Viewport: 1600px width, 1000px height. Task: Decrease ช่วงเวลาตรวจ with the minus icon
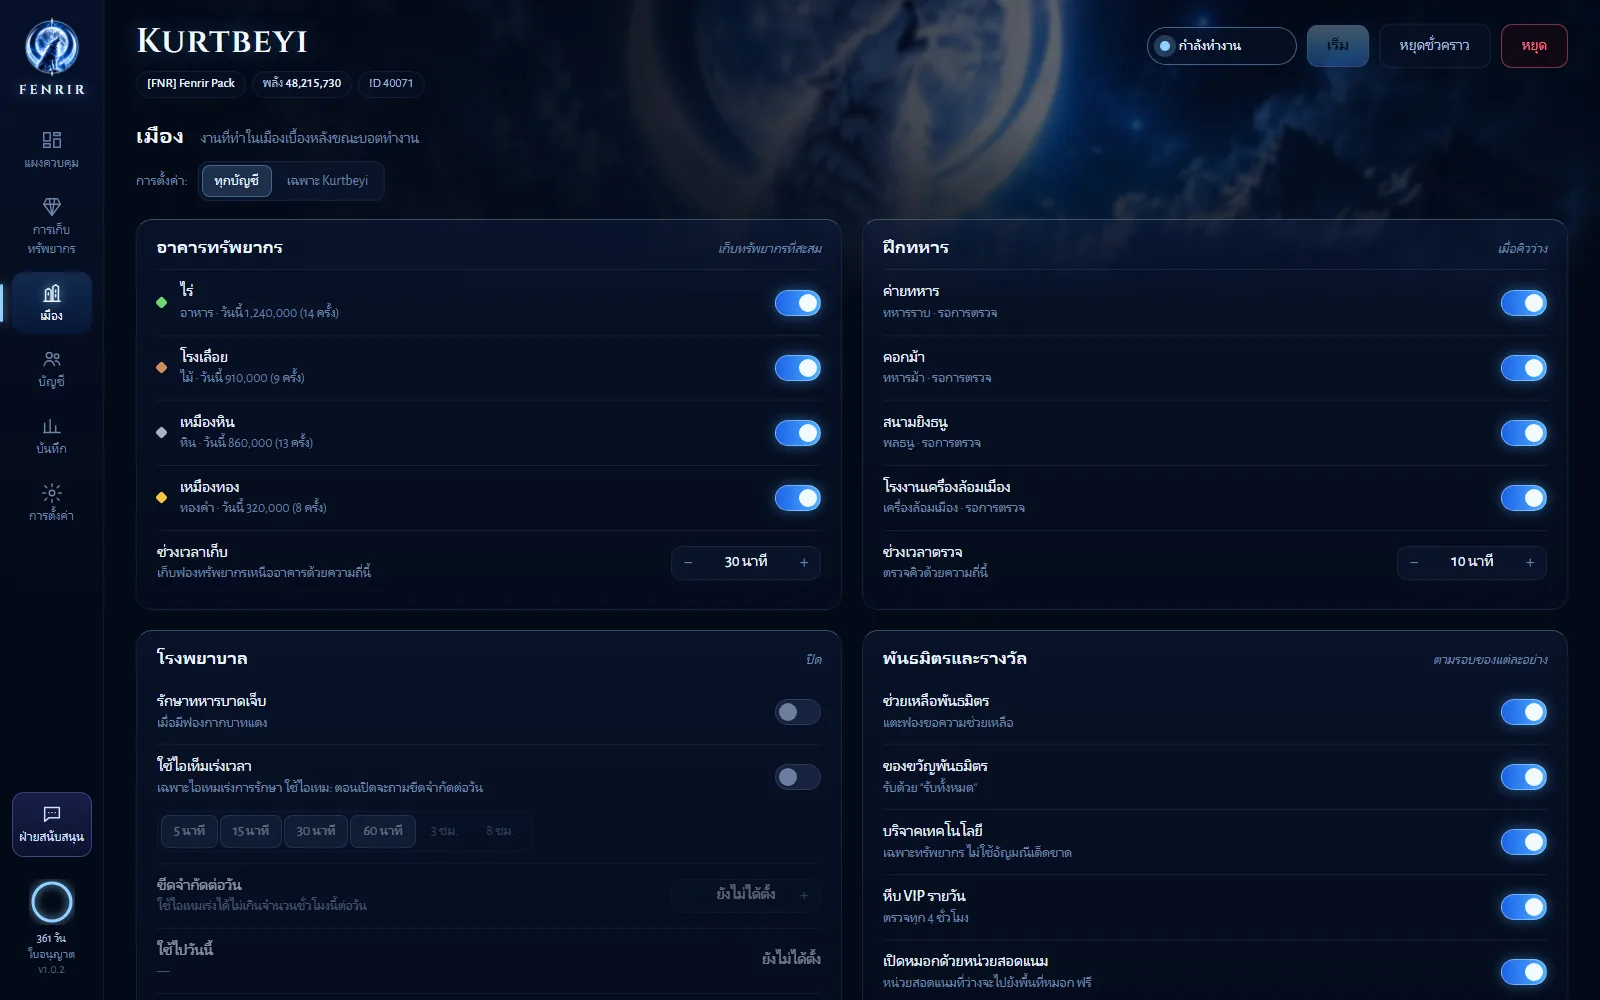[x=1414, y=563]
